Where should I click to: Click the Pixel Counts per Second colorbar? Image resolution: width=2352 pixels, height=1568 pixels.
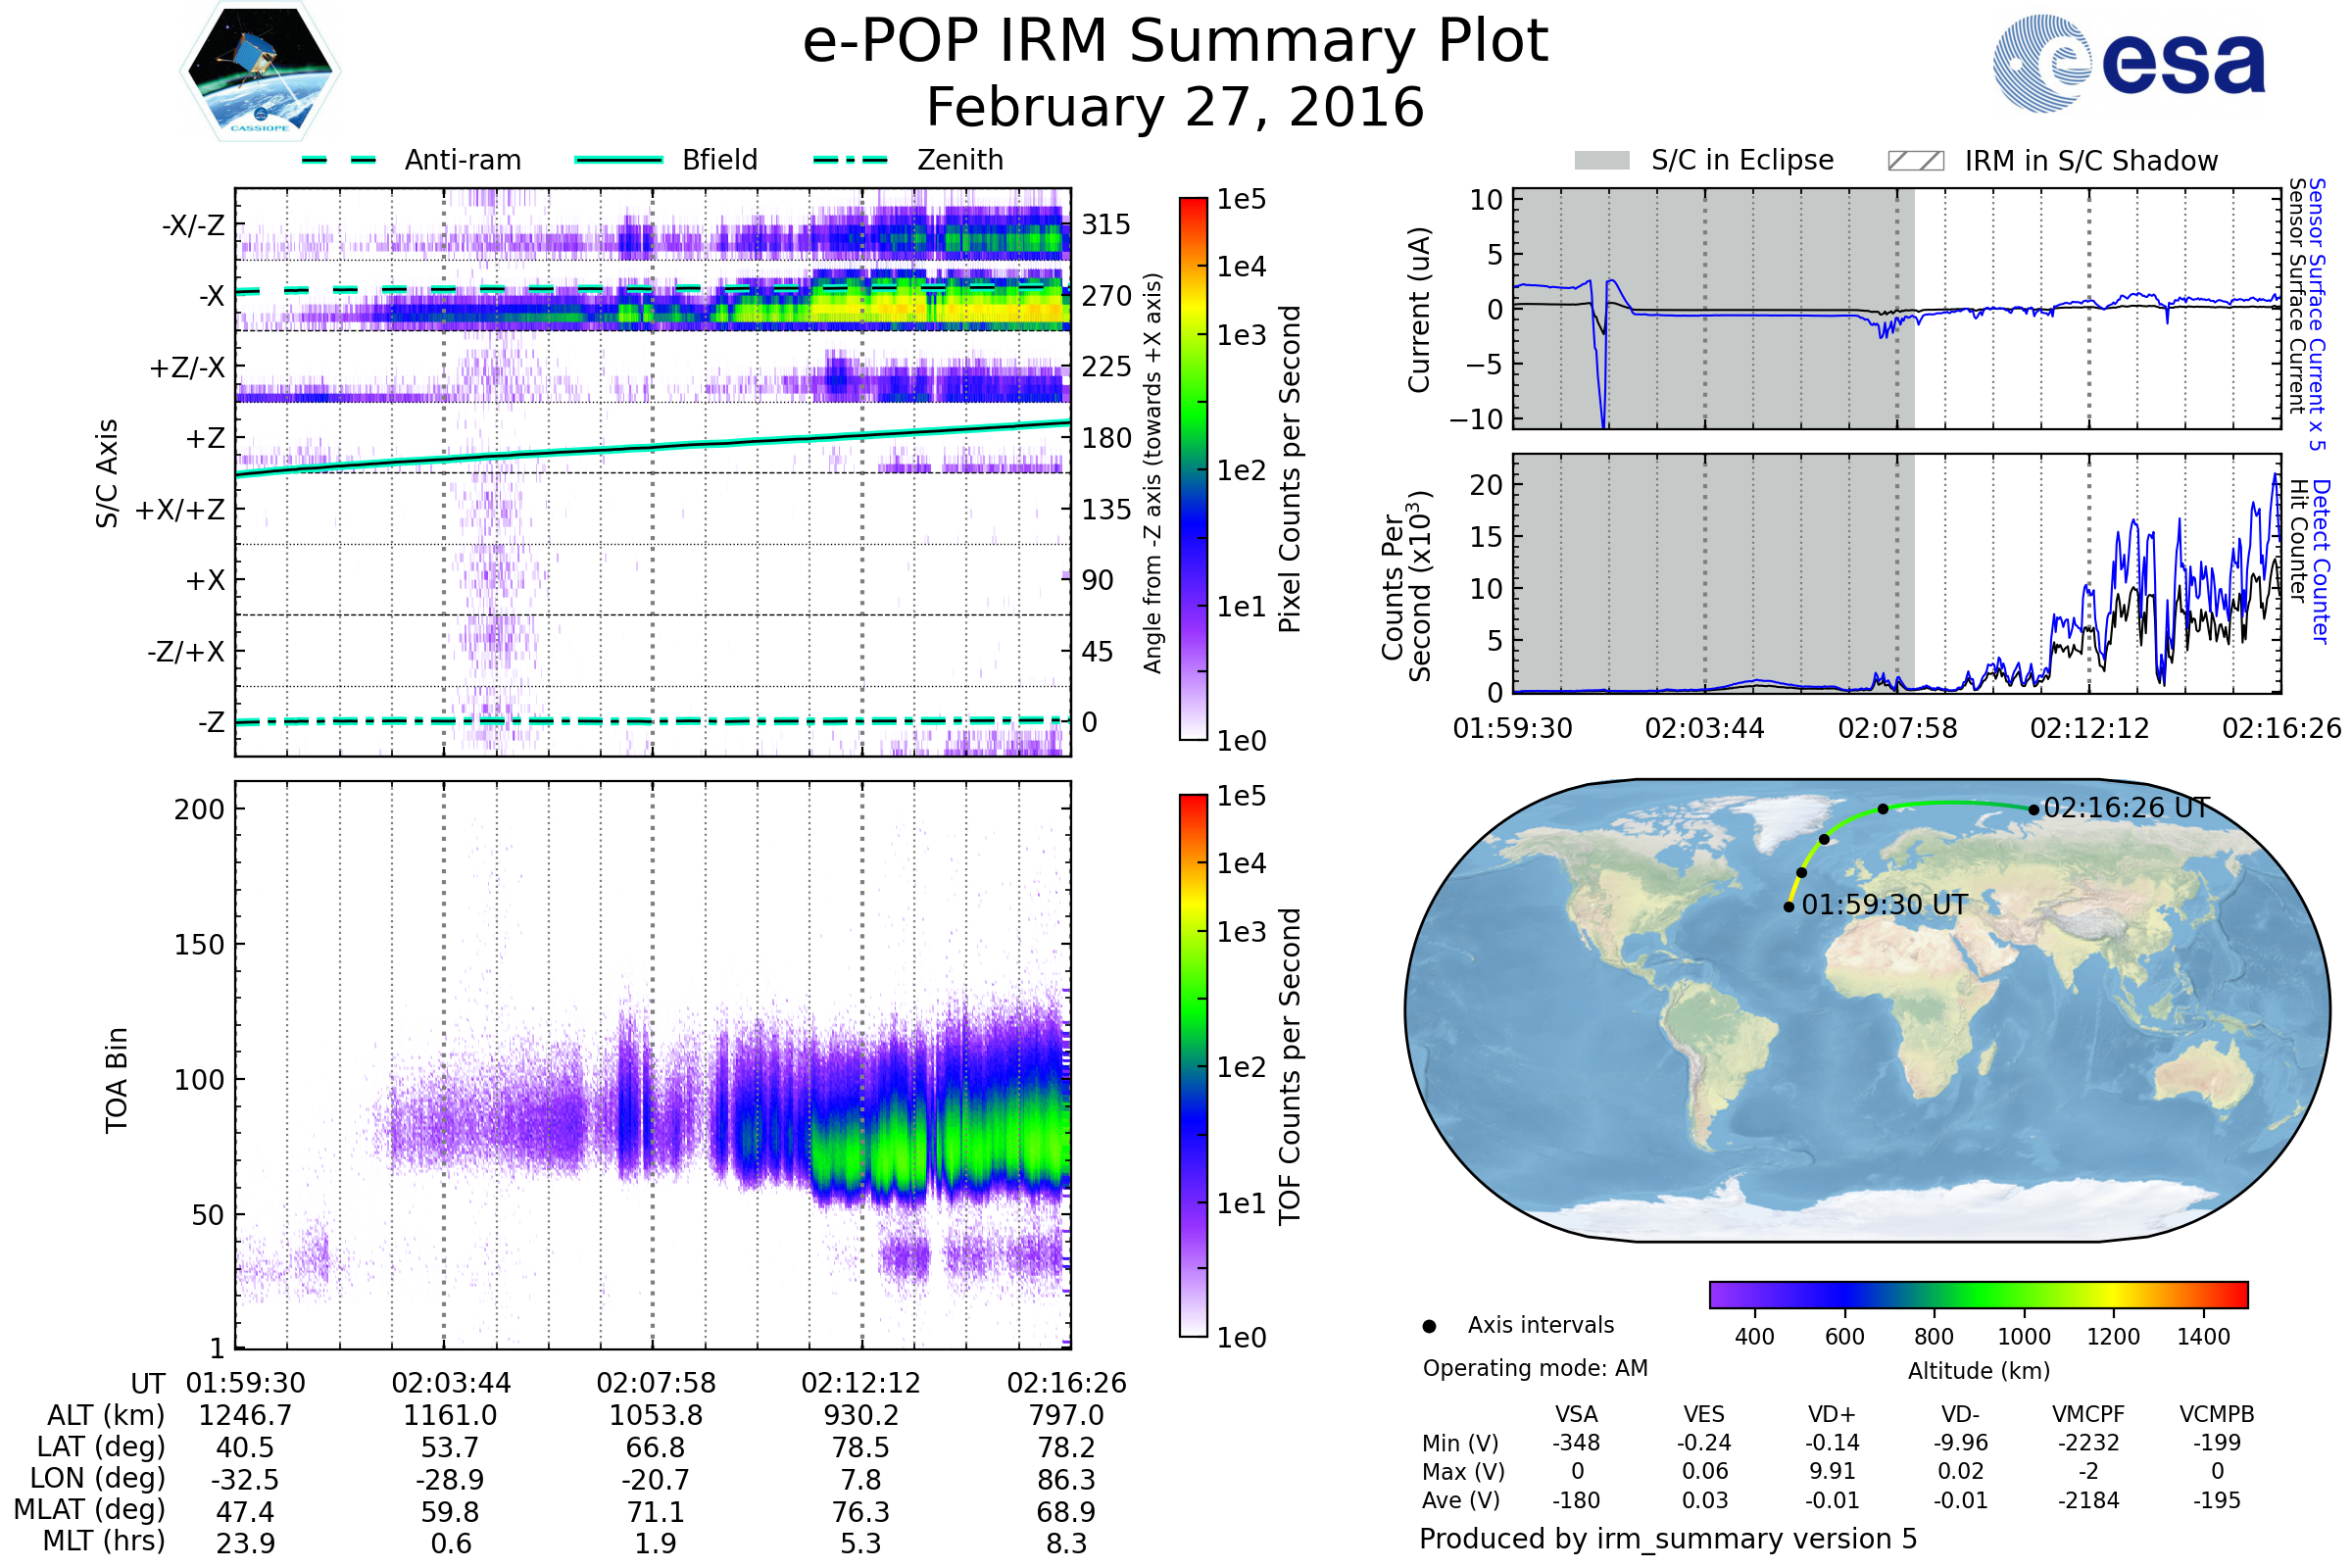click(x=1193, y=469)
